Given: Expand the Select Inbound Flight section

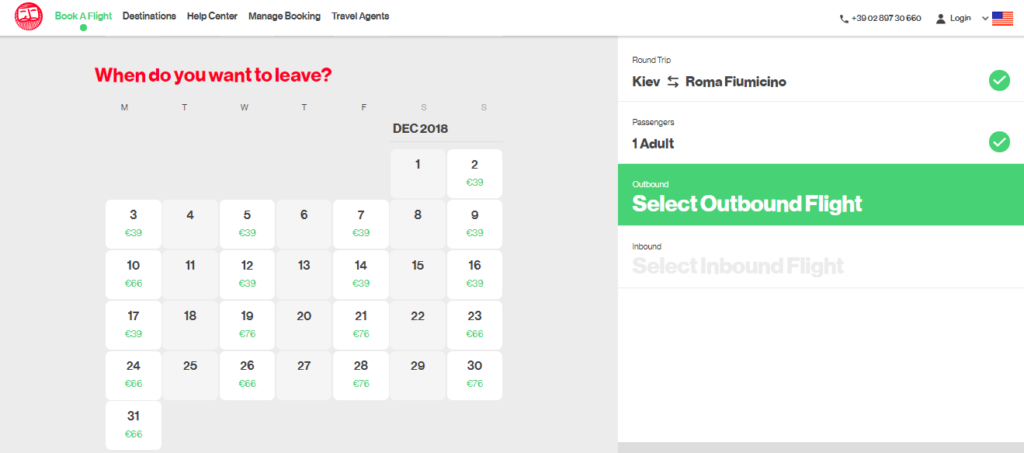Looking at the screenshot, I should (738, 266).
